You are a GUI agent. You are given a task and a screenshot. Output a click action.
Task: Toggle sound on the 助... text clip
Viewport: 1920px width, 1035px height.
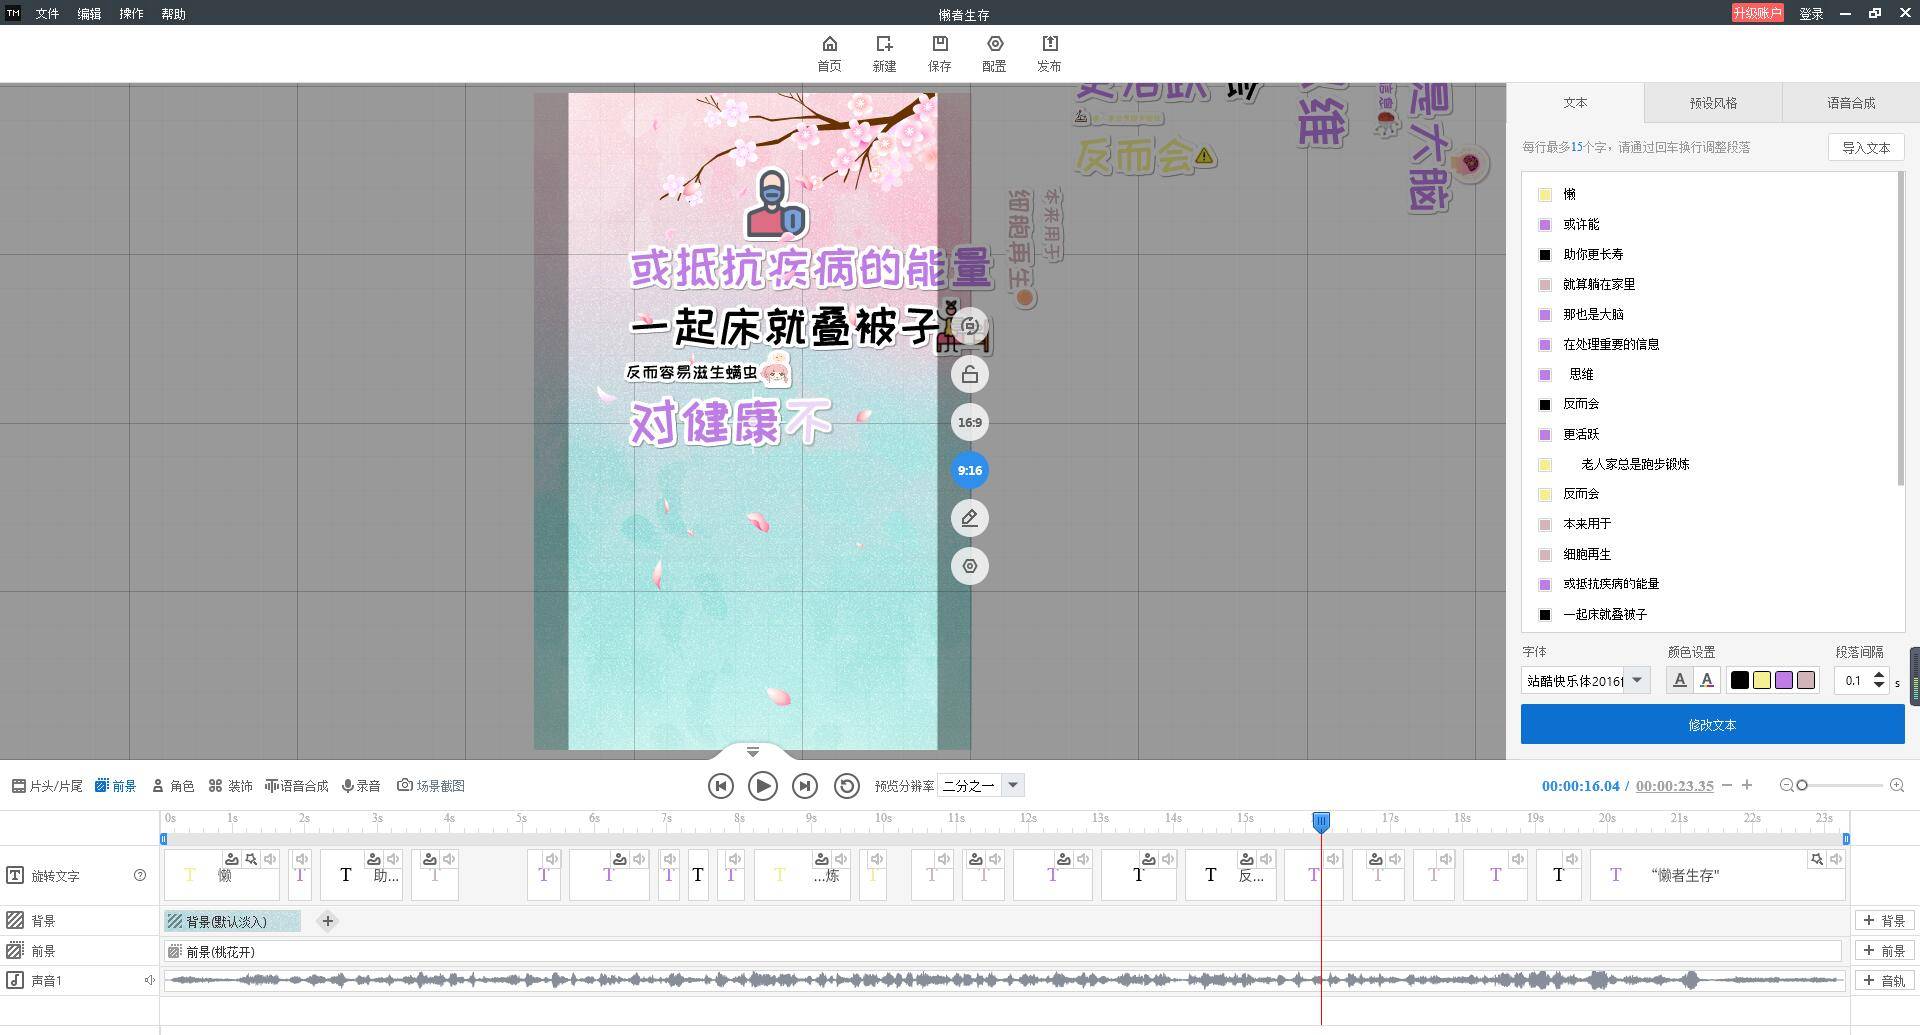point(393,859)
